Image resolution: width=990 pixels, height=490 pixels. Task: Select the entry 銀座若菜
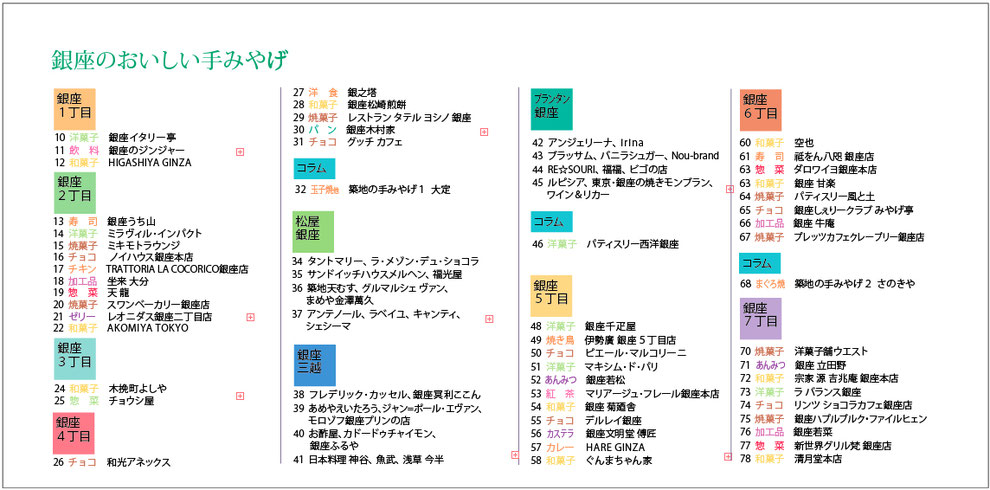tap(813, 432)
